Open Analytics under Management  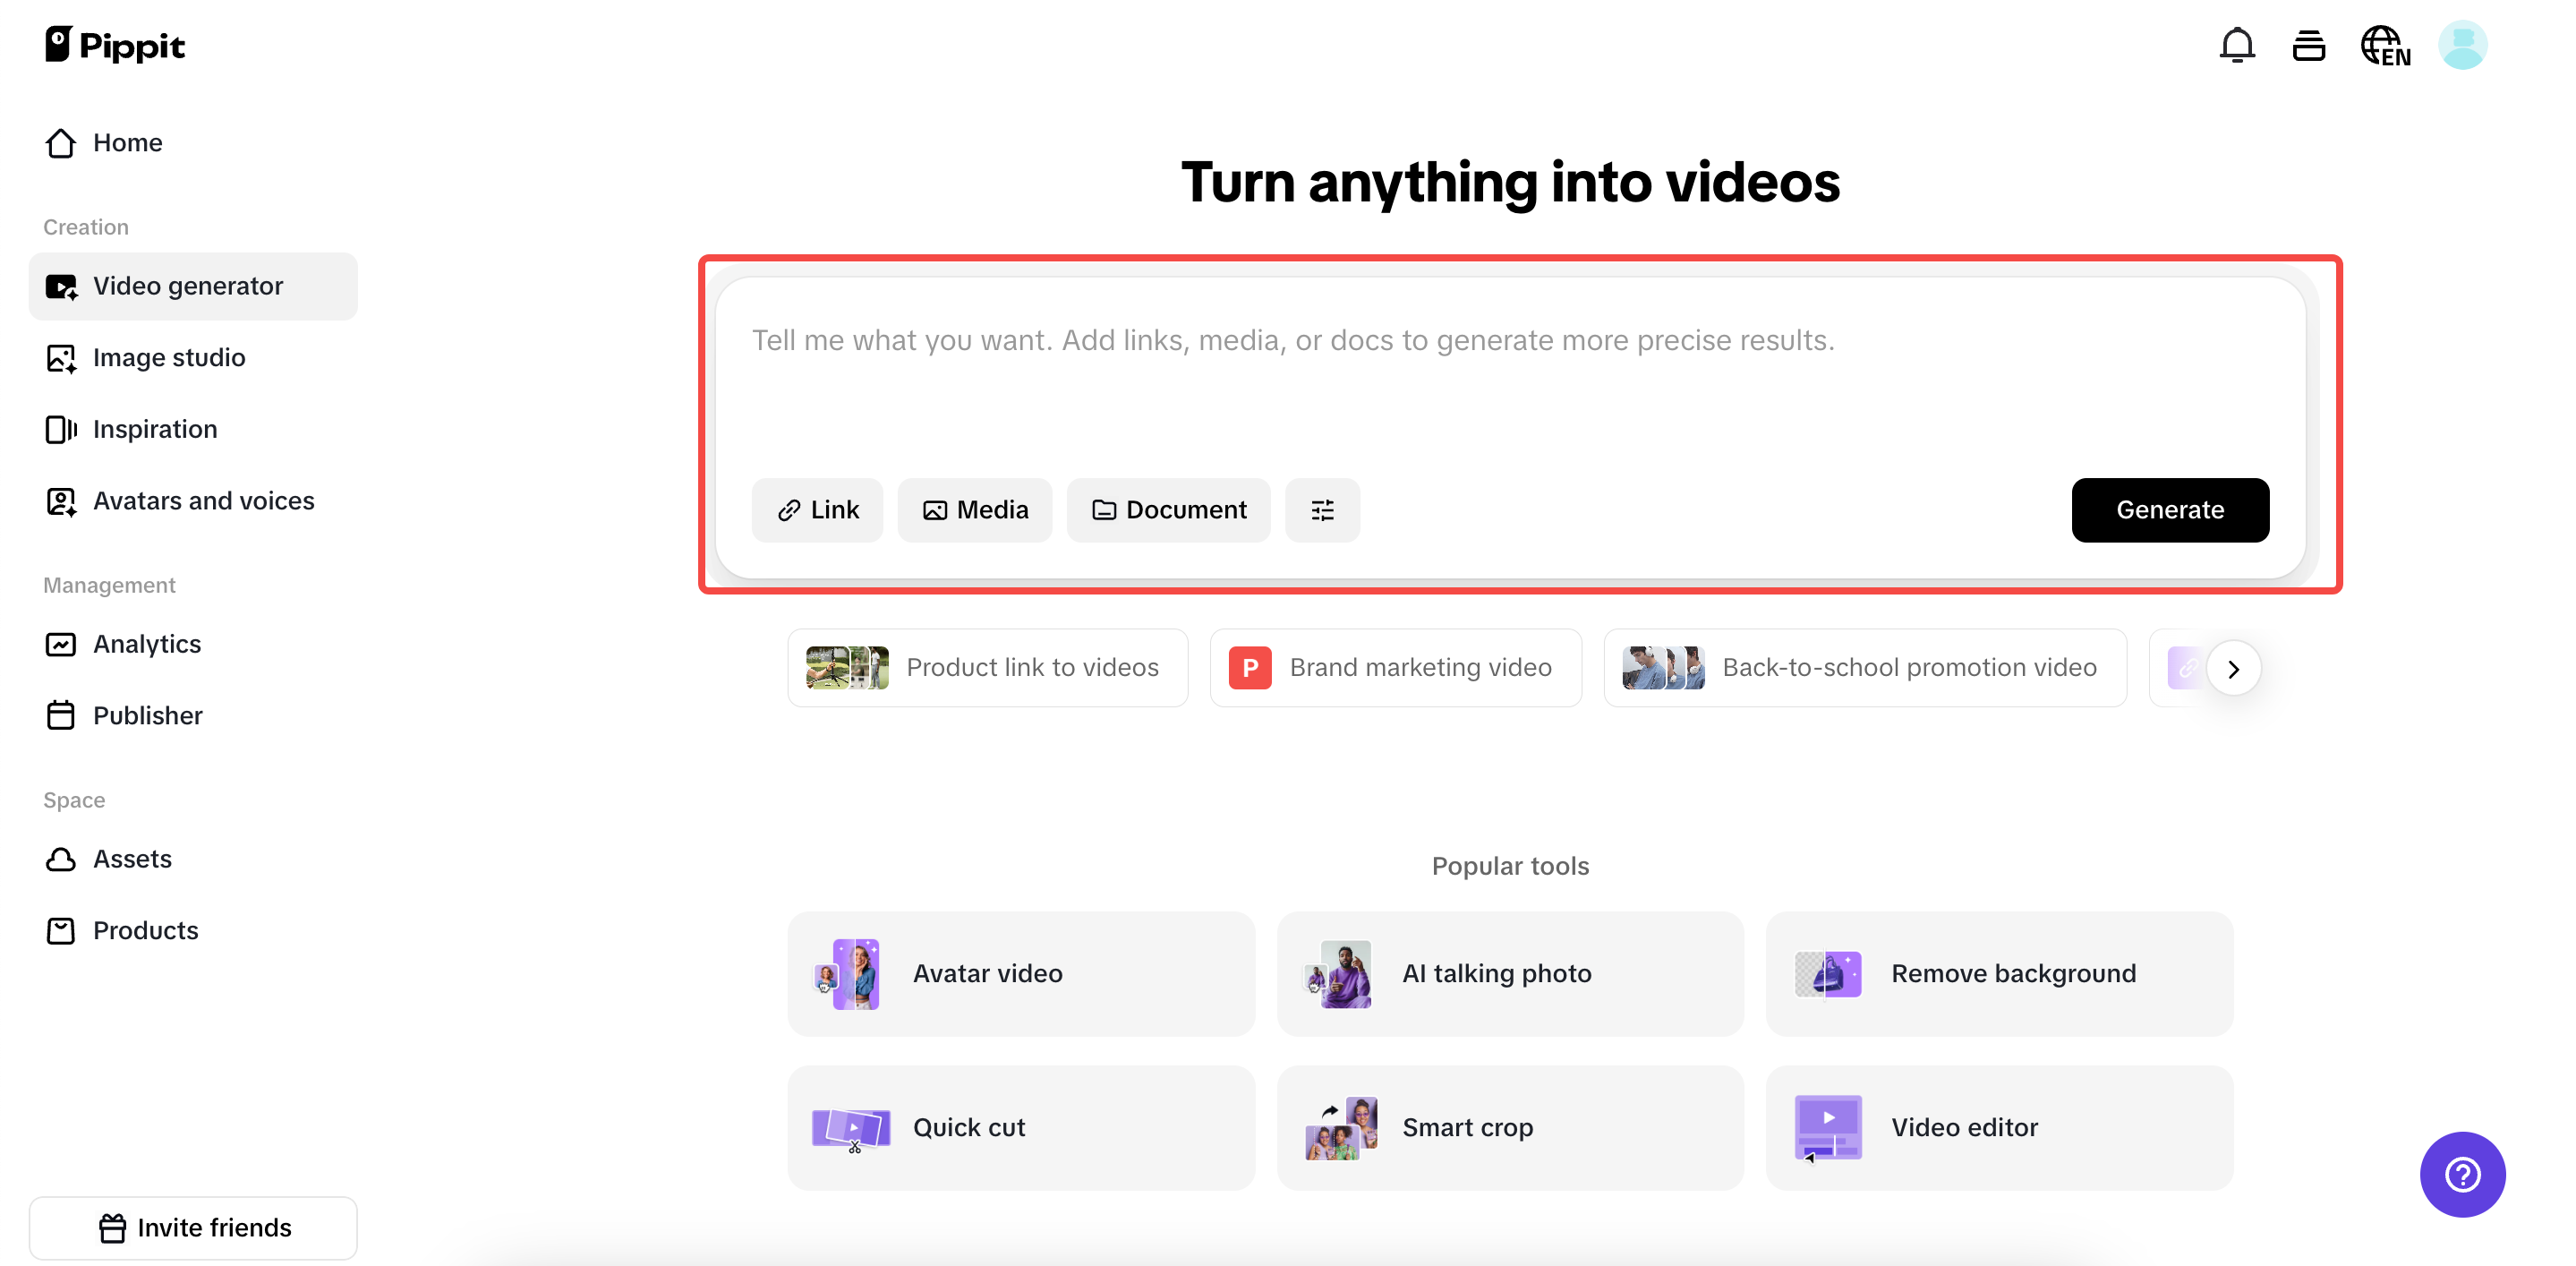(147, 644)
